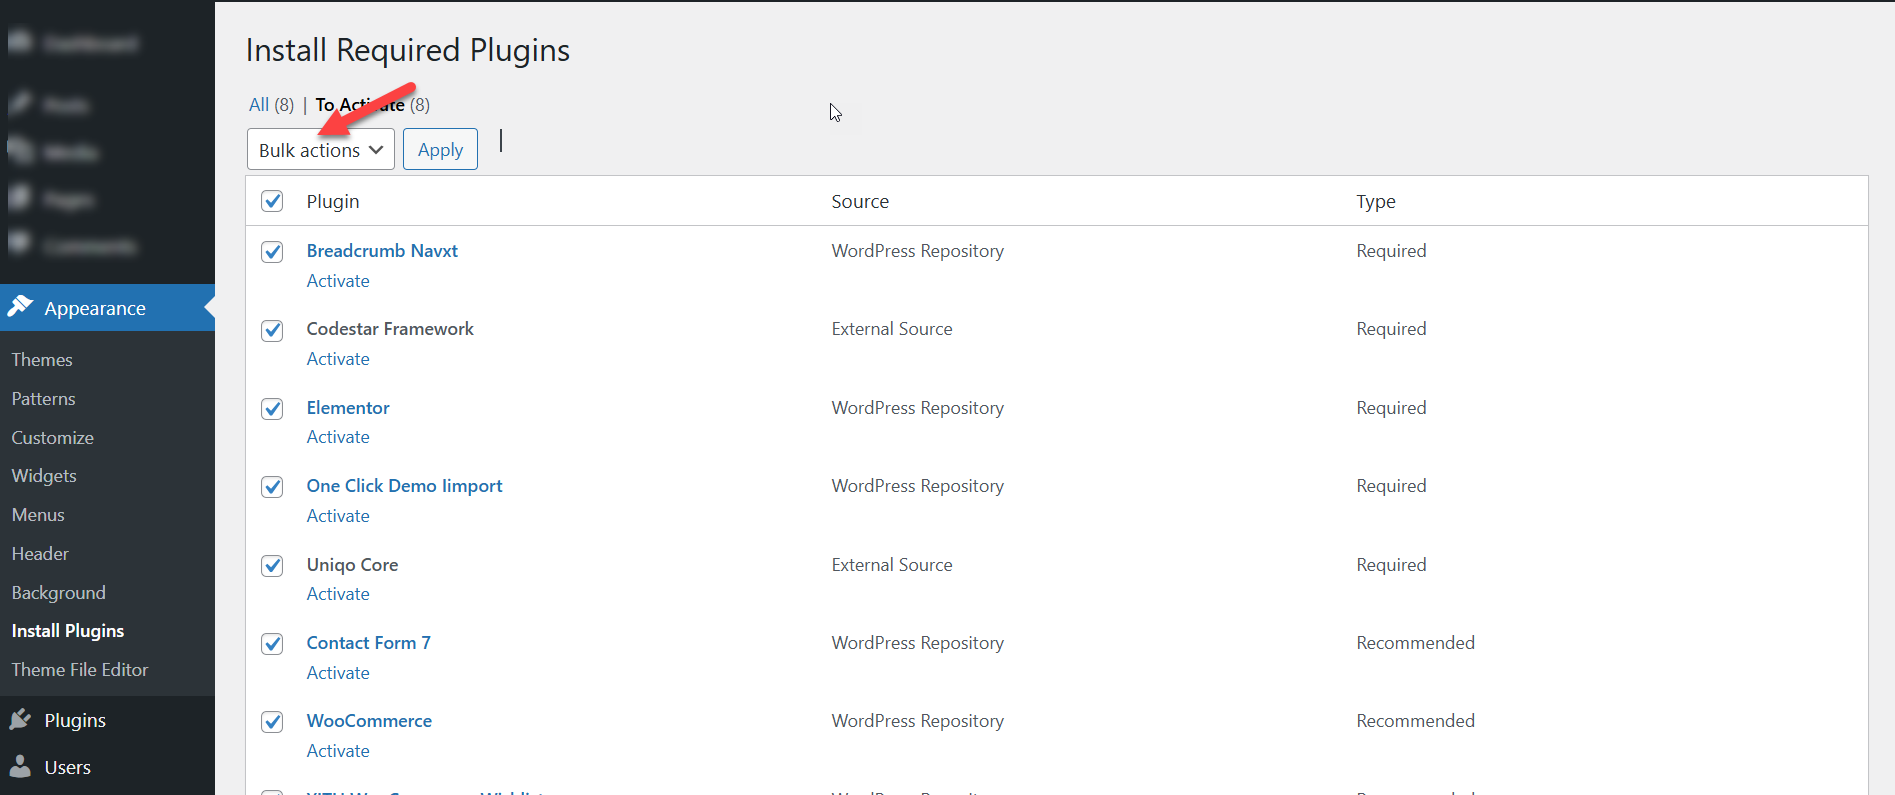Select the Customize menu entry
This screenshot has height=795, width=1895.
[53, 438]
